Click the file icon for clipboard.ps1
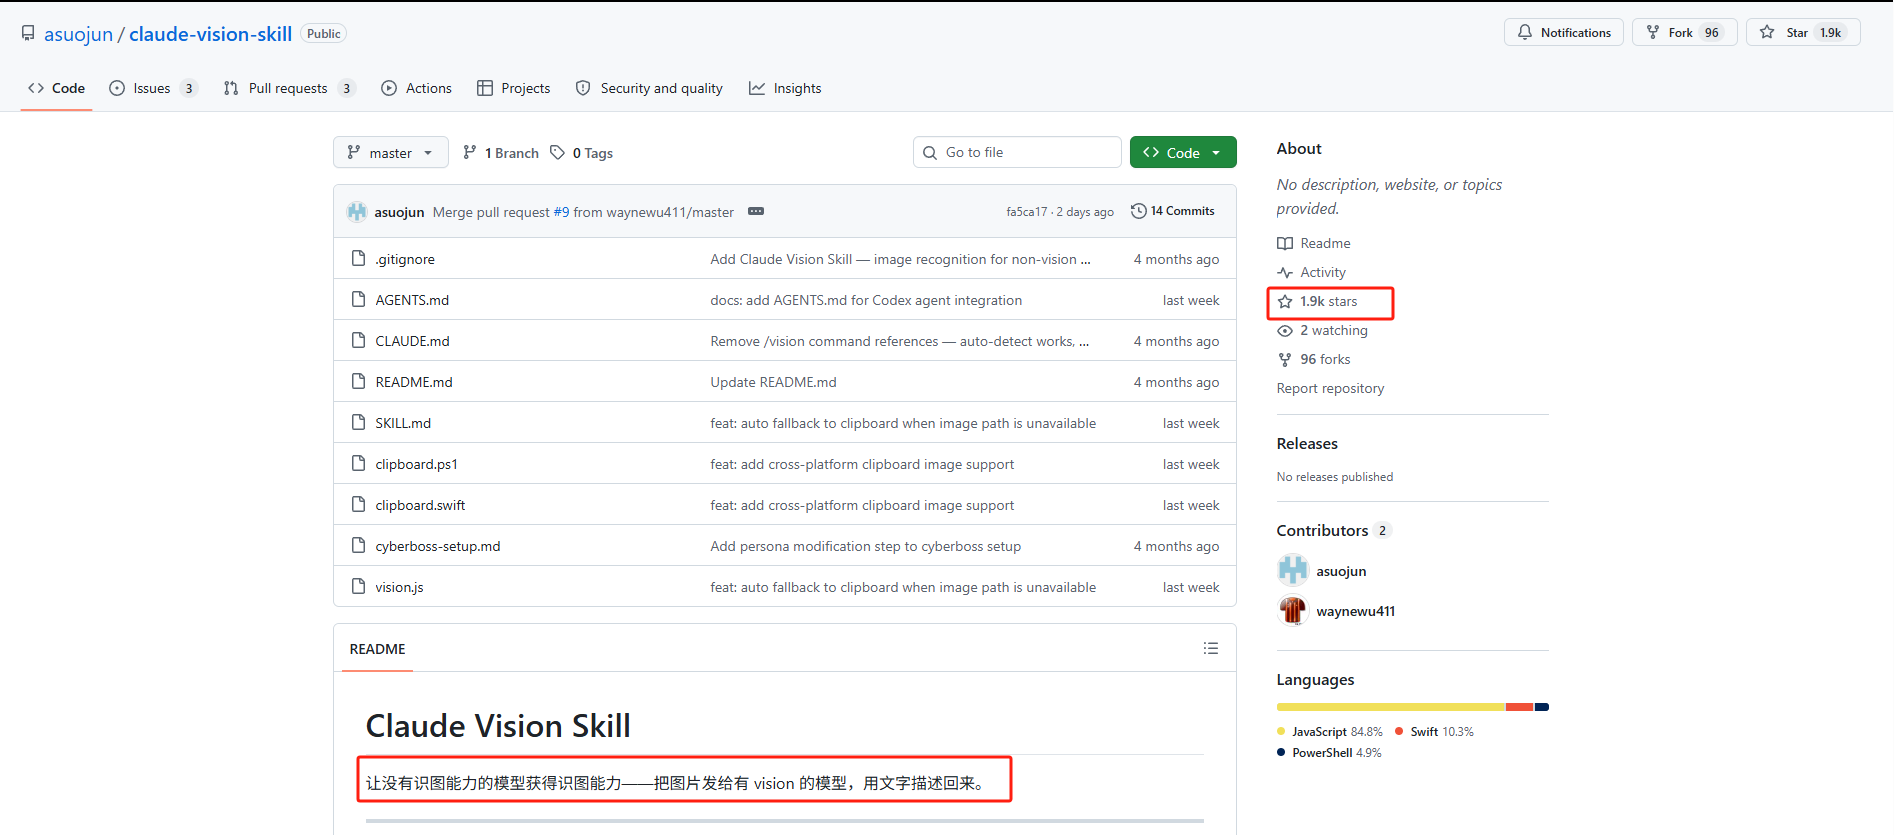The image size is (1894, 835). [358, 464]
